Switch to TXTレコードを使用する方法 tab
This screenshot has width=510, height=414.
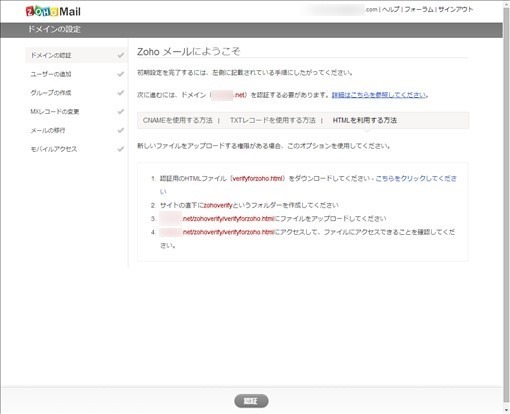pyautogui.click(x=273, y=120)
